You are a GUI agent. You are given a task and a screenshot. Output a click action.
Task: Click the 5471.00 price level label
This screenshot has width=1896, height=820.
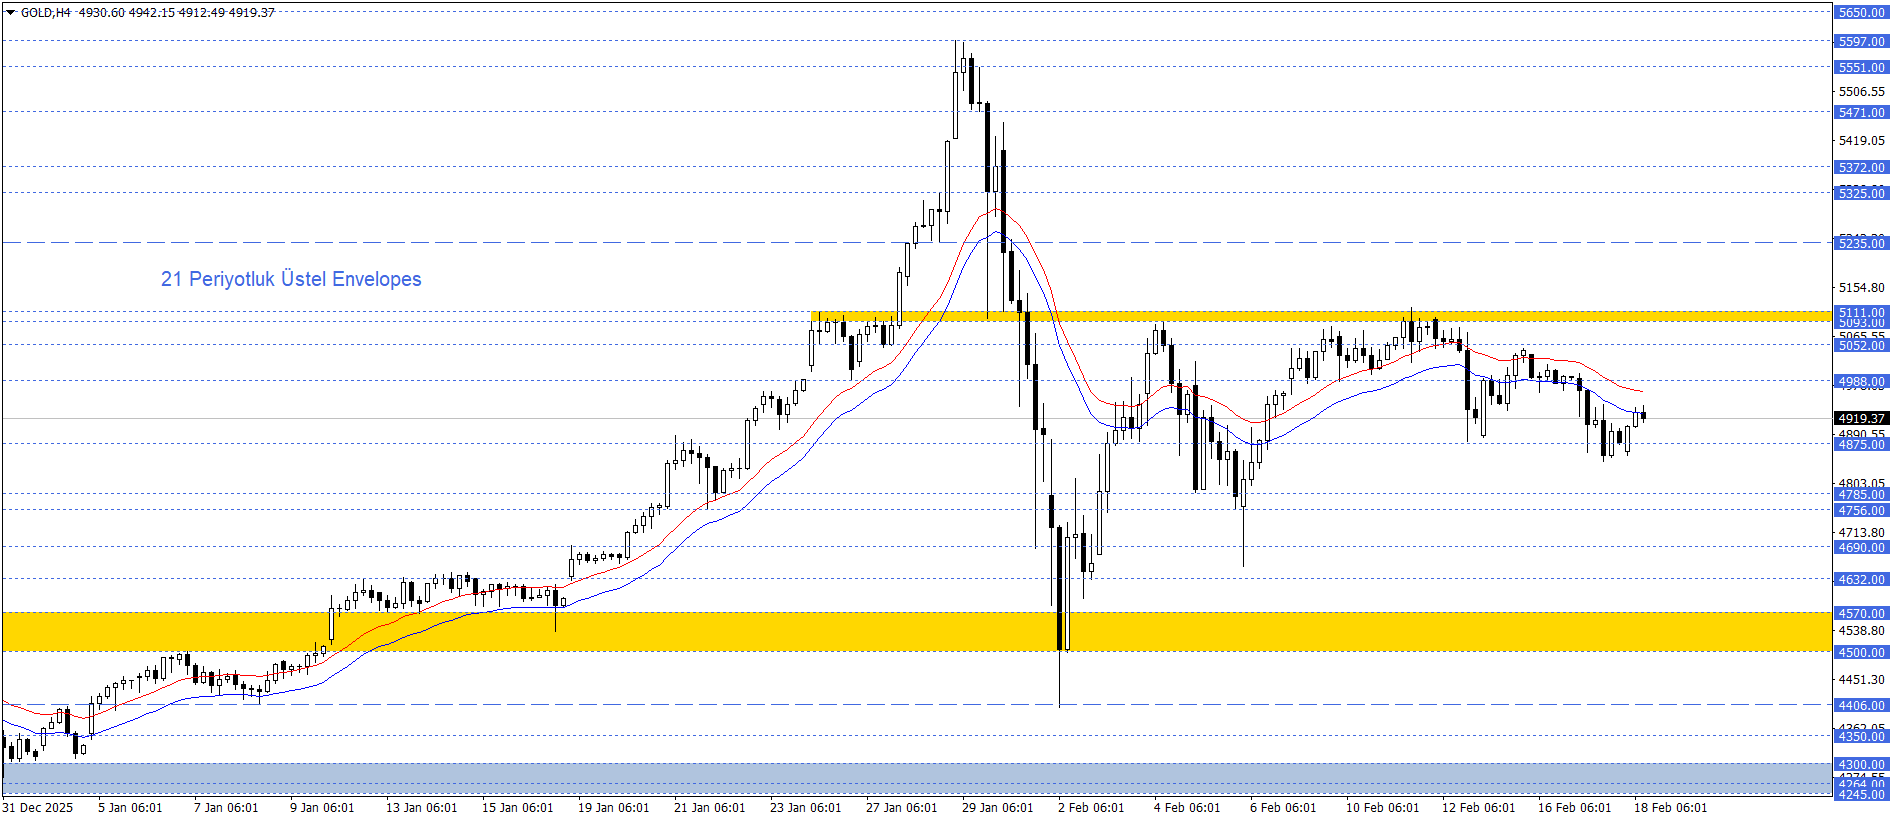point(1861,113)
